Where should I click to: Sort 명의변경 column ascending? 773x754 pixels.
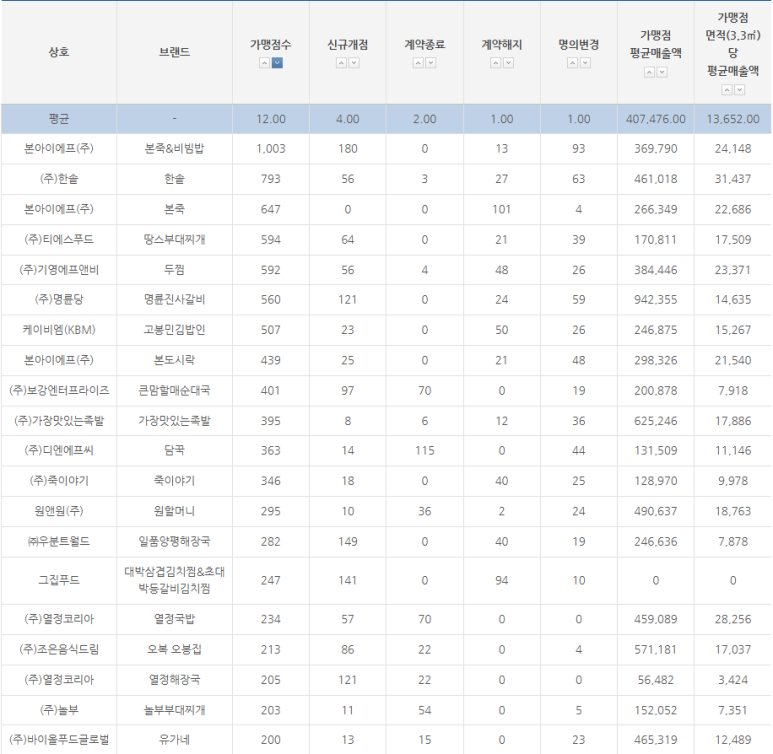click(x=572, y=63)
